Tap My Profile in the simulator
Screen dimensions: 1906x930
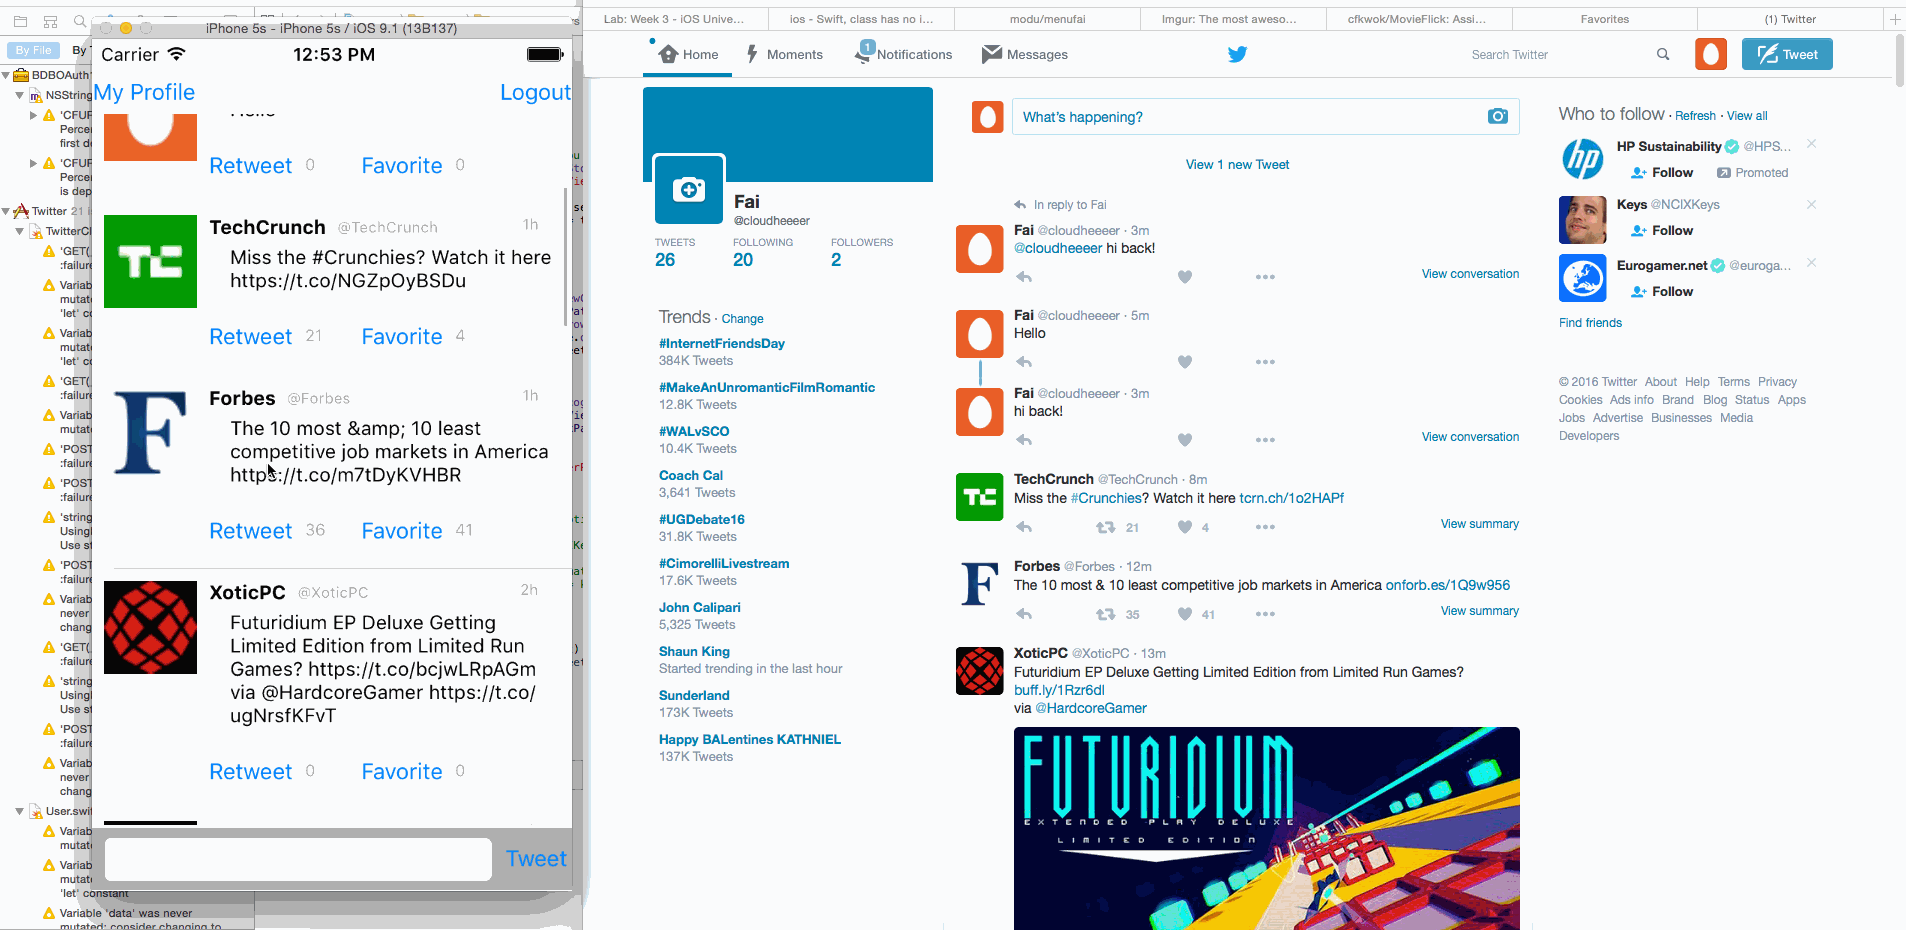[x=144, y=92]
